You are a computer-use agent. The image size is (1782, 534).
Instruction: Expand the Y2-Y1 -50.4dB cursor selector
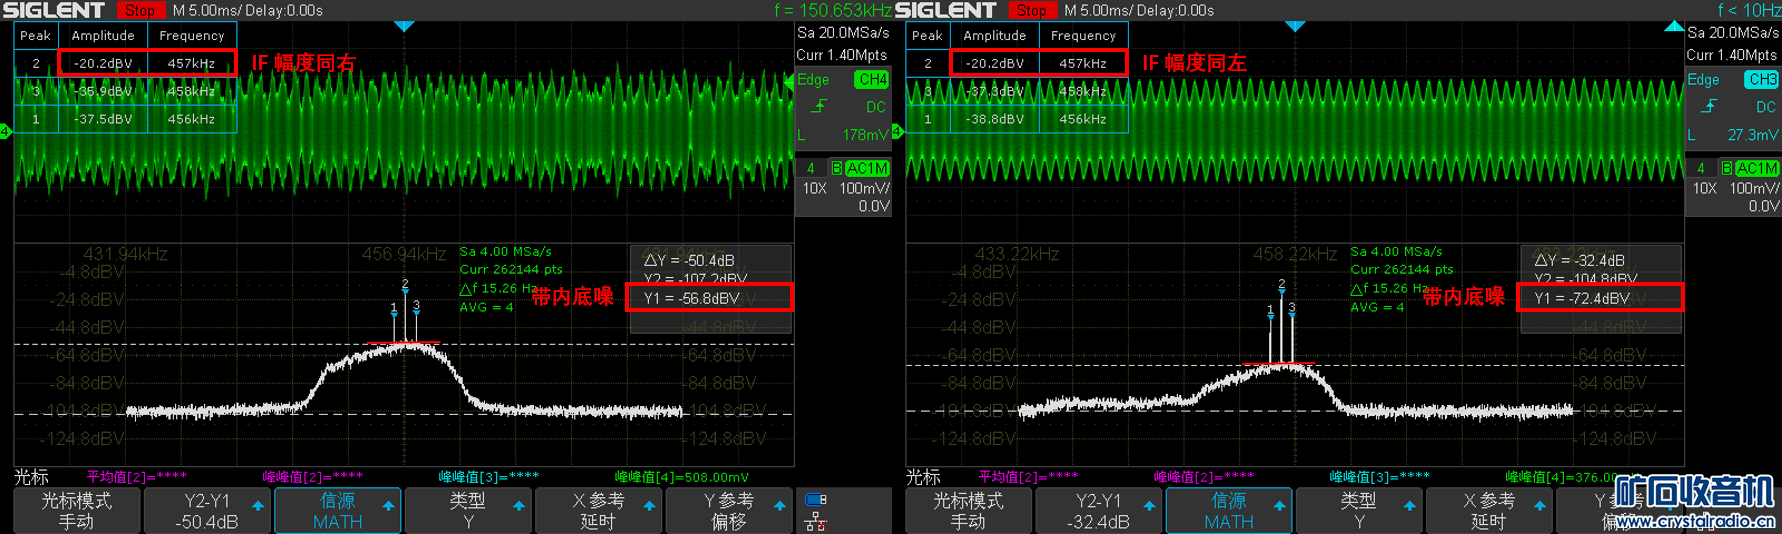(207, 511)
